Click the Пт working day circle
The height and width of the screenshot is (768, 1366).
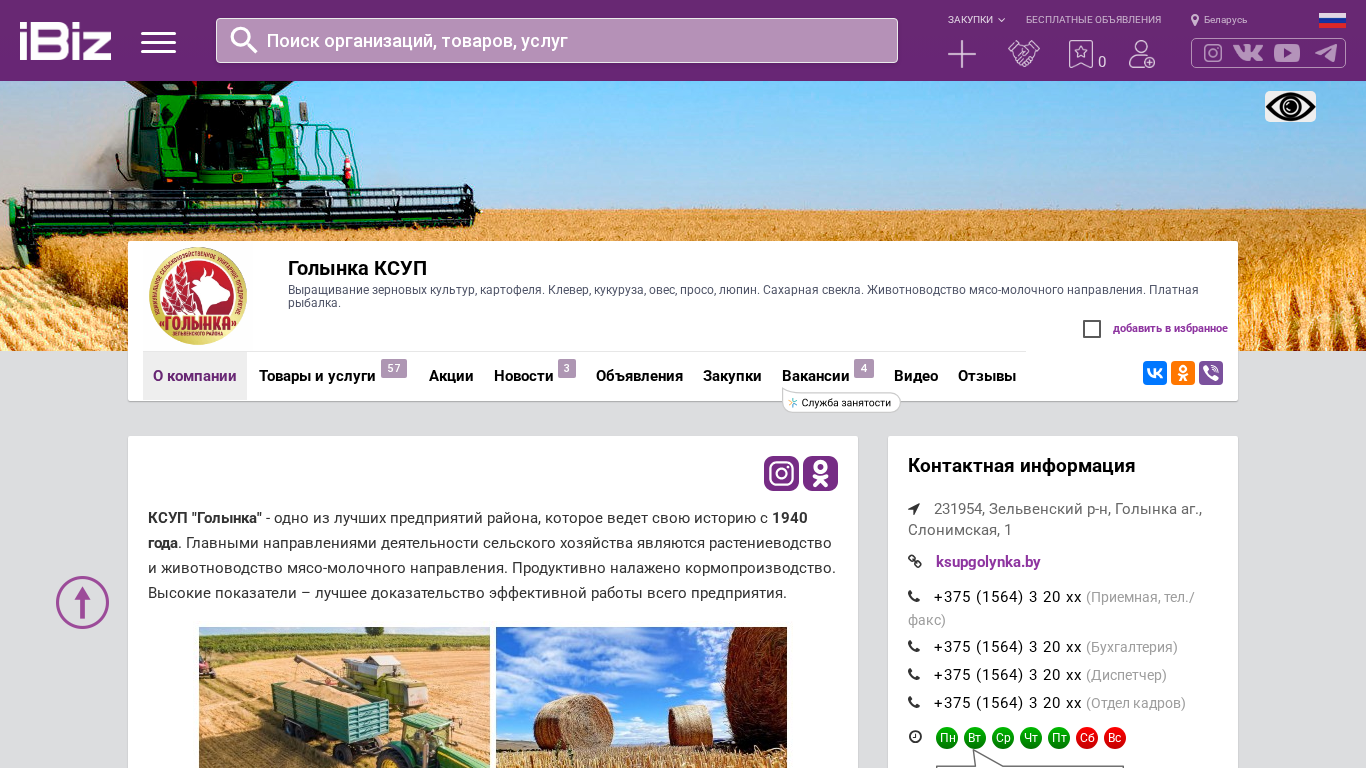click(1059, 738)
